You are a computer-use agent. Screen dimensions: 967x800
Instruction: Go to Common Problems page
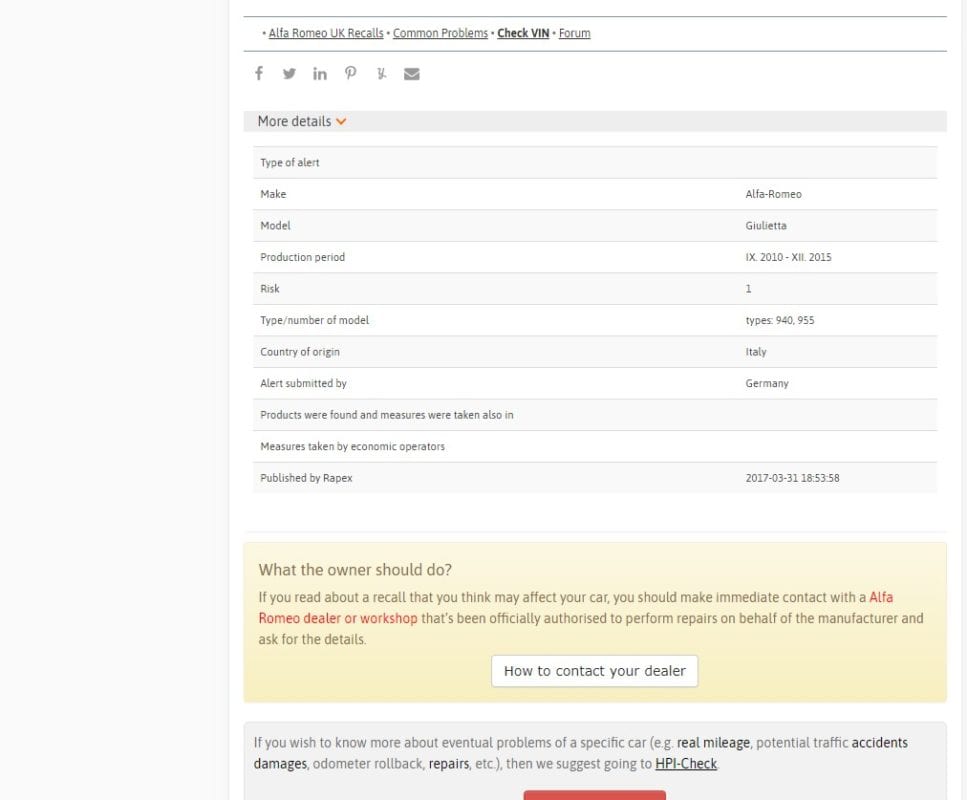(440, 33)
